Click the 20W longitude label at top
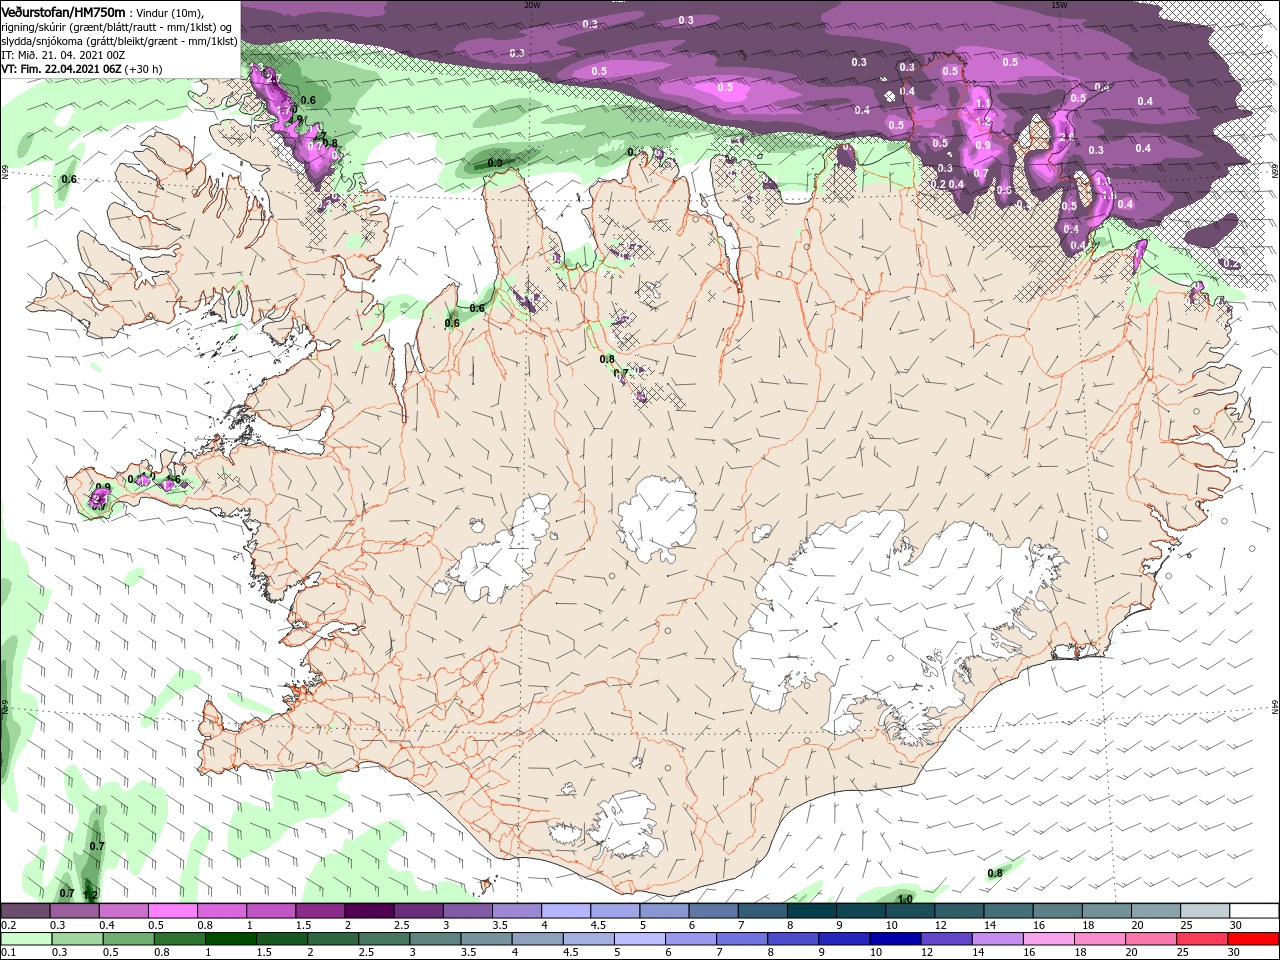Screen dimensions: 1280x960 pos(532,4)
